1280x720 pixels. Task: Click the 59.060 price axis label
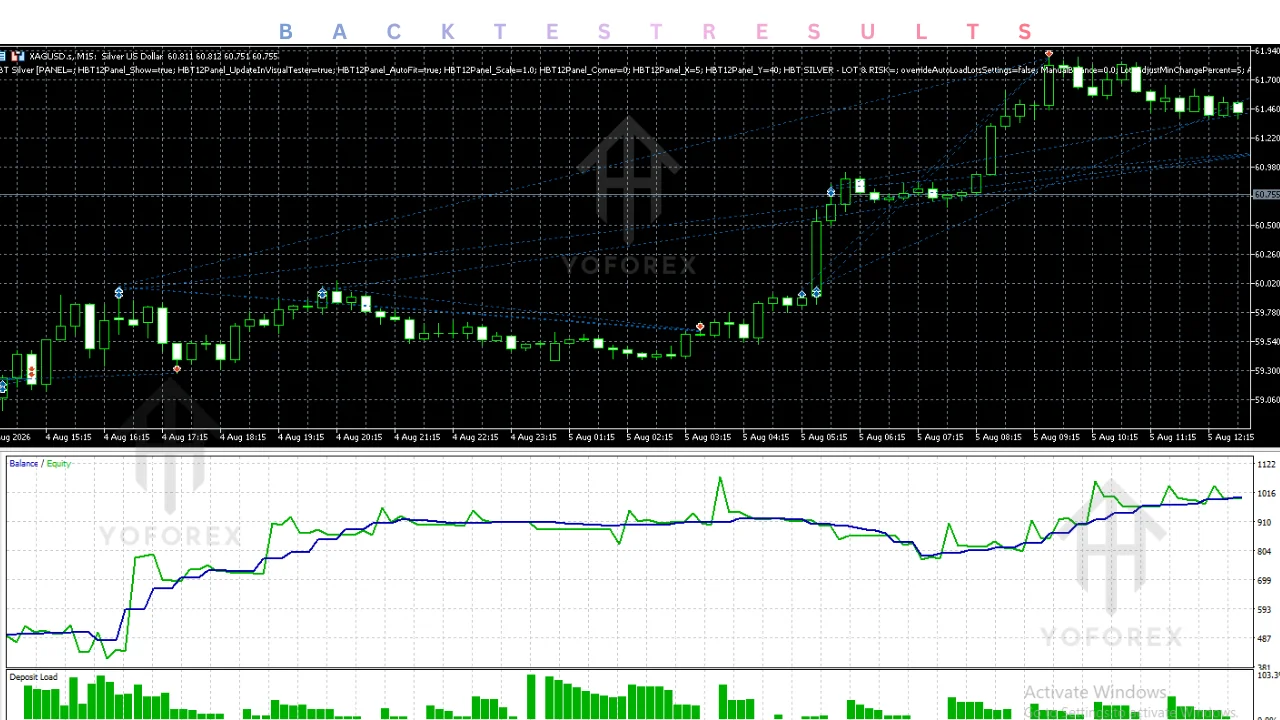click(1266, 400)
